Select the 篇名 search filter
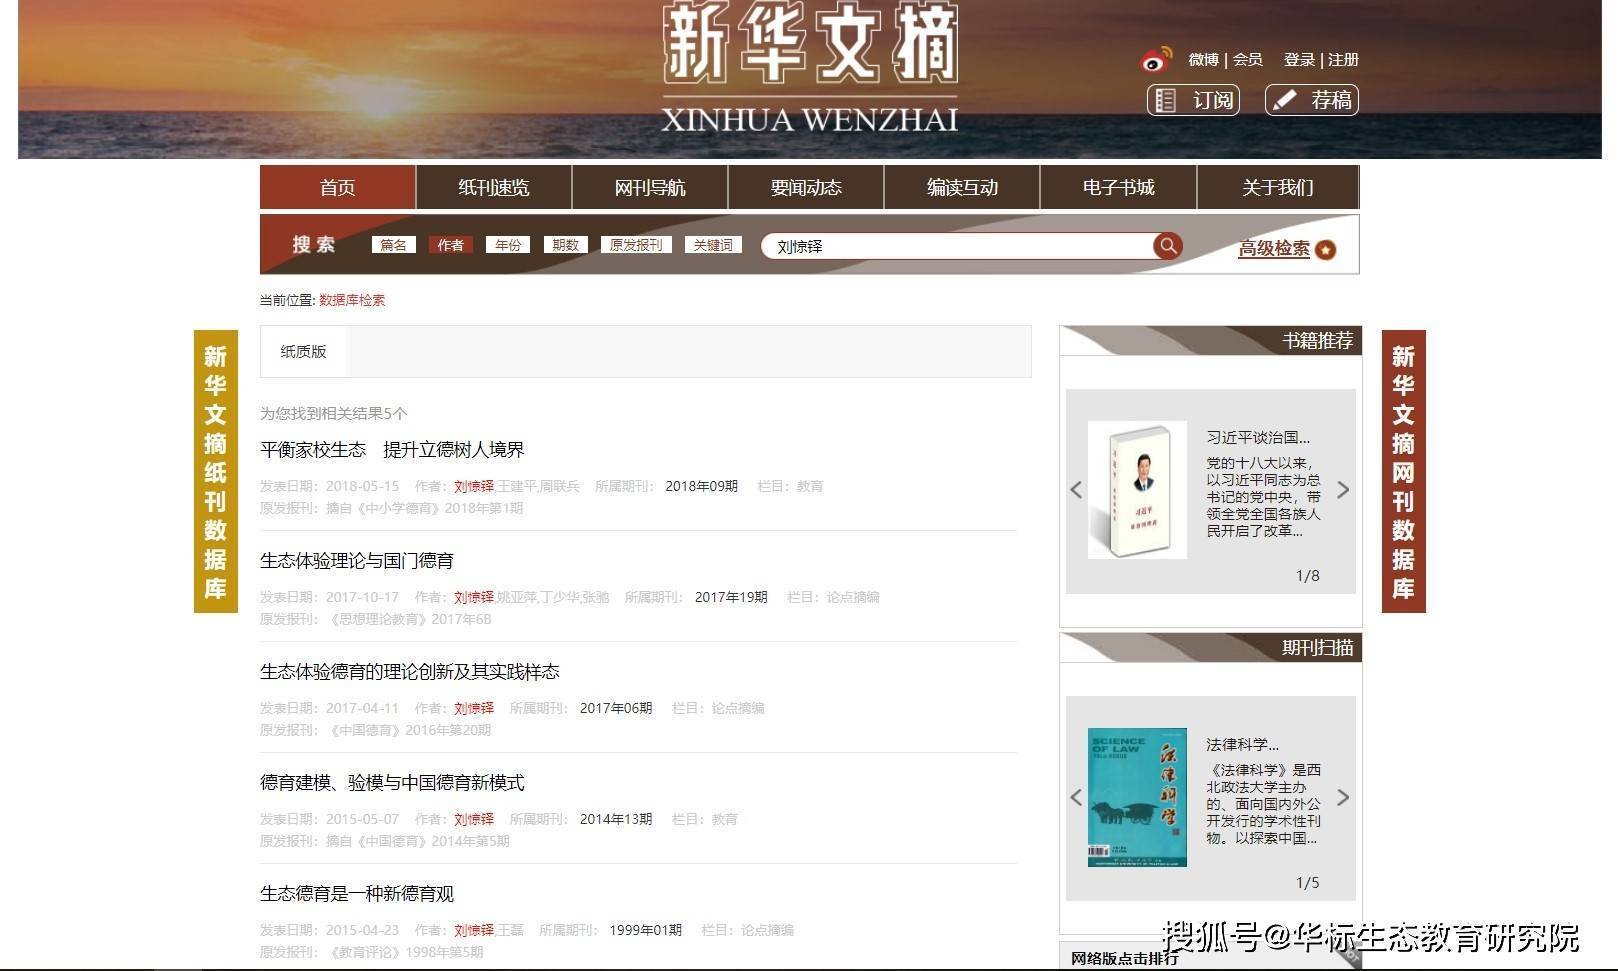The height and width of the screenshot is (971, 1618). coord(393,245)
